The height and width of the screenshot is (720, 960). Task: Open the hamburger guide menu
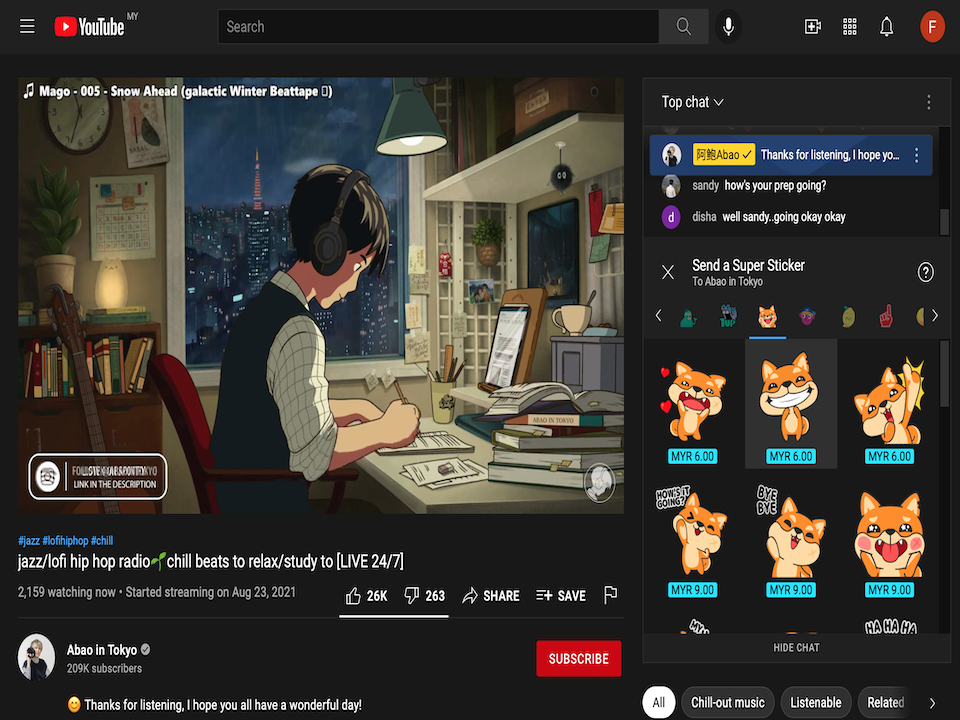pos(27,27)
